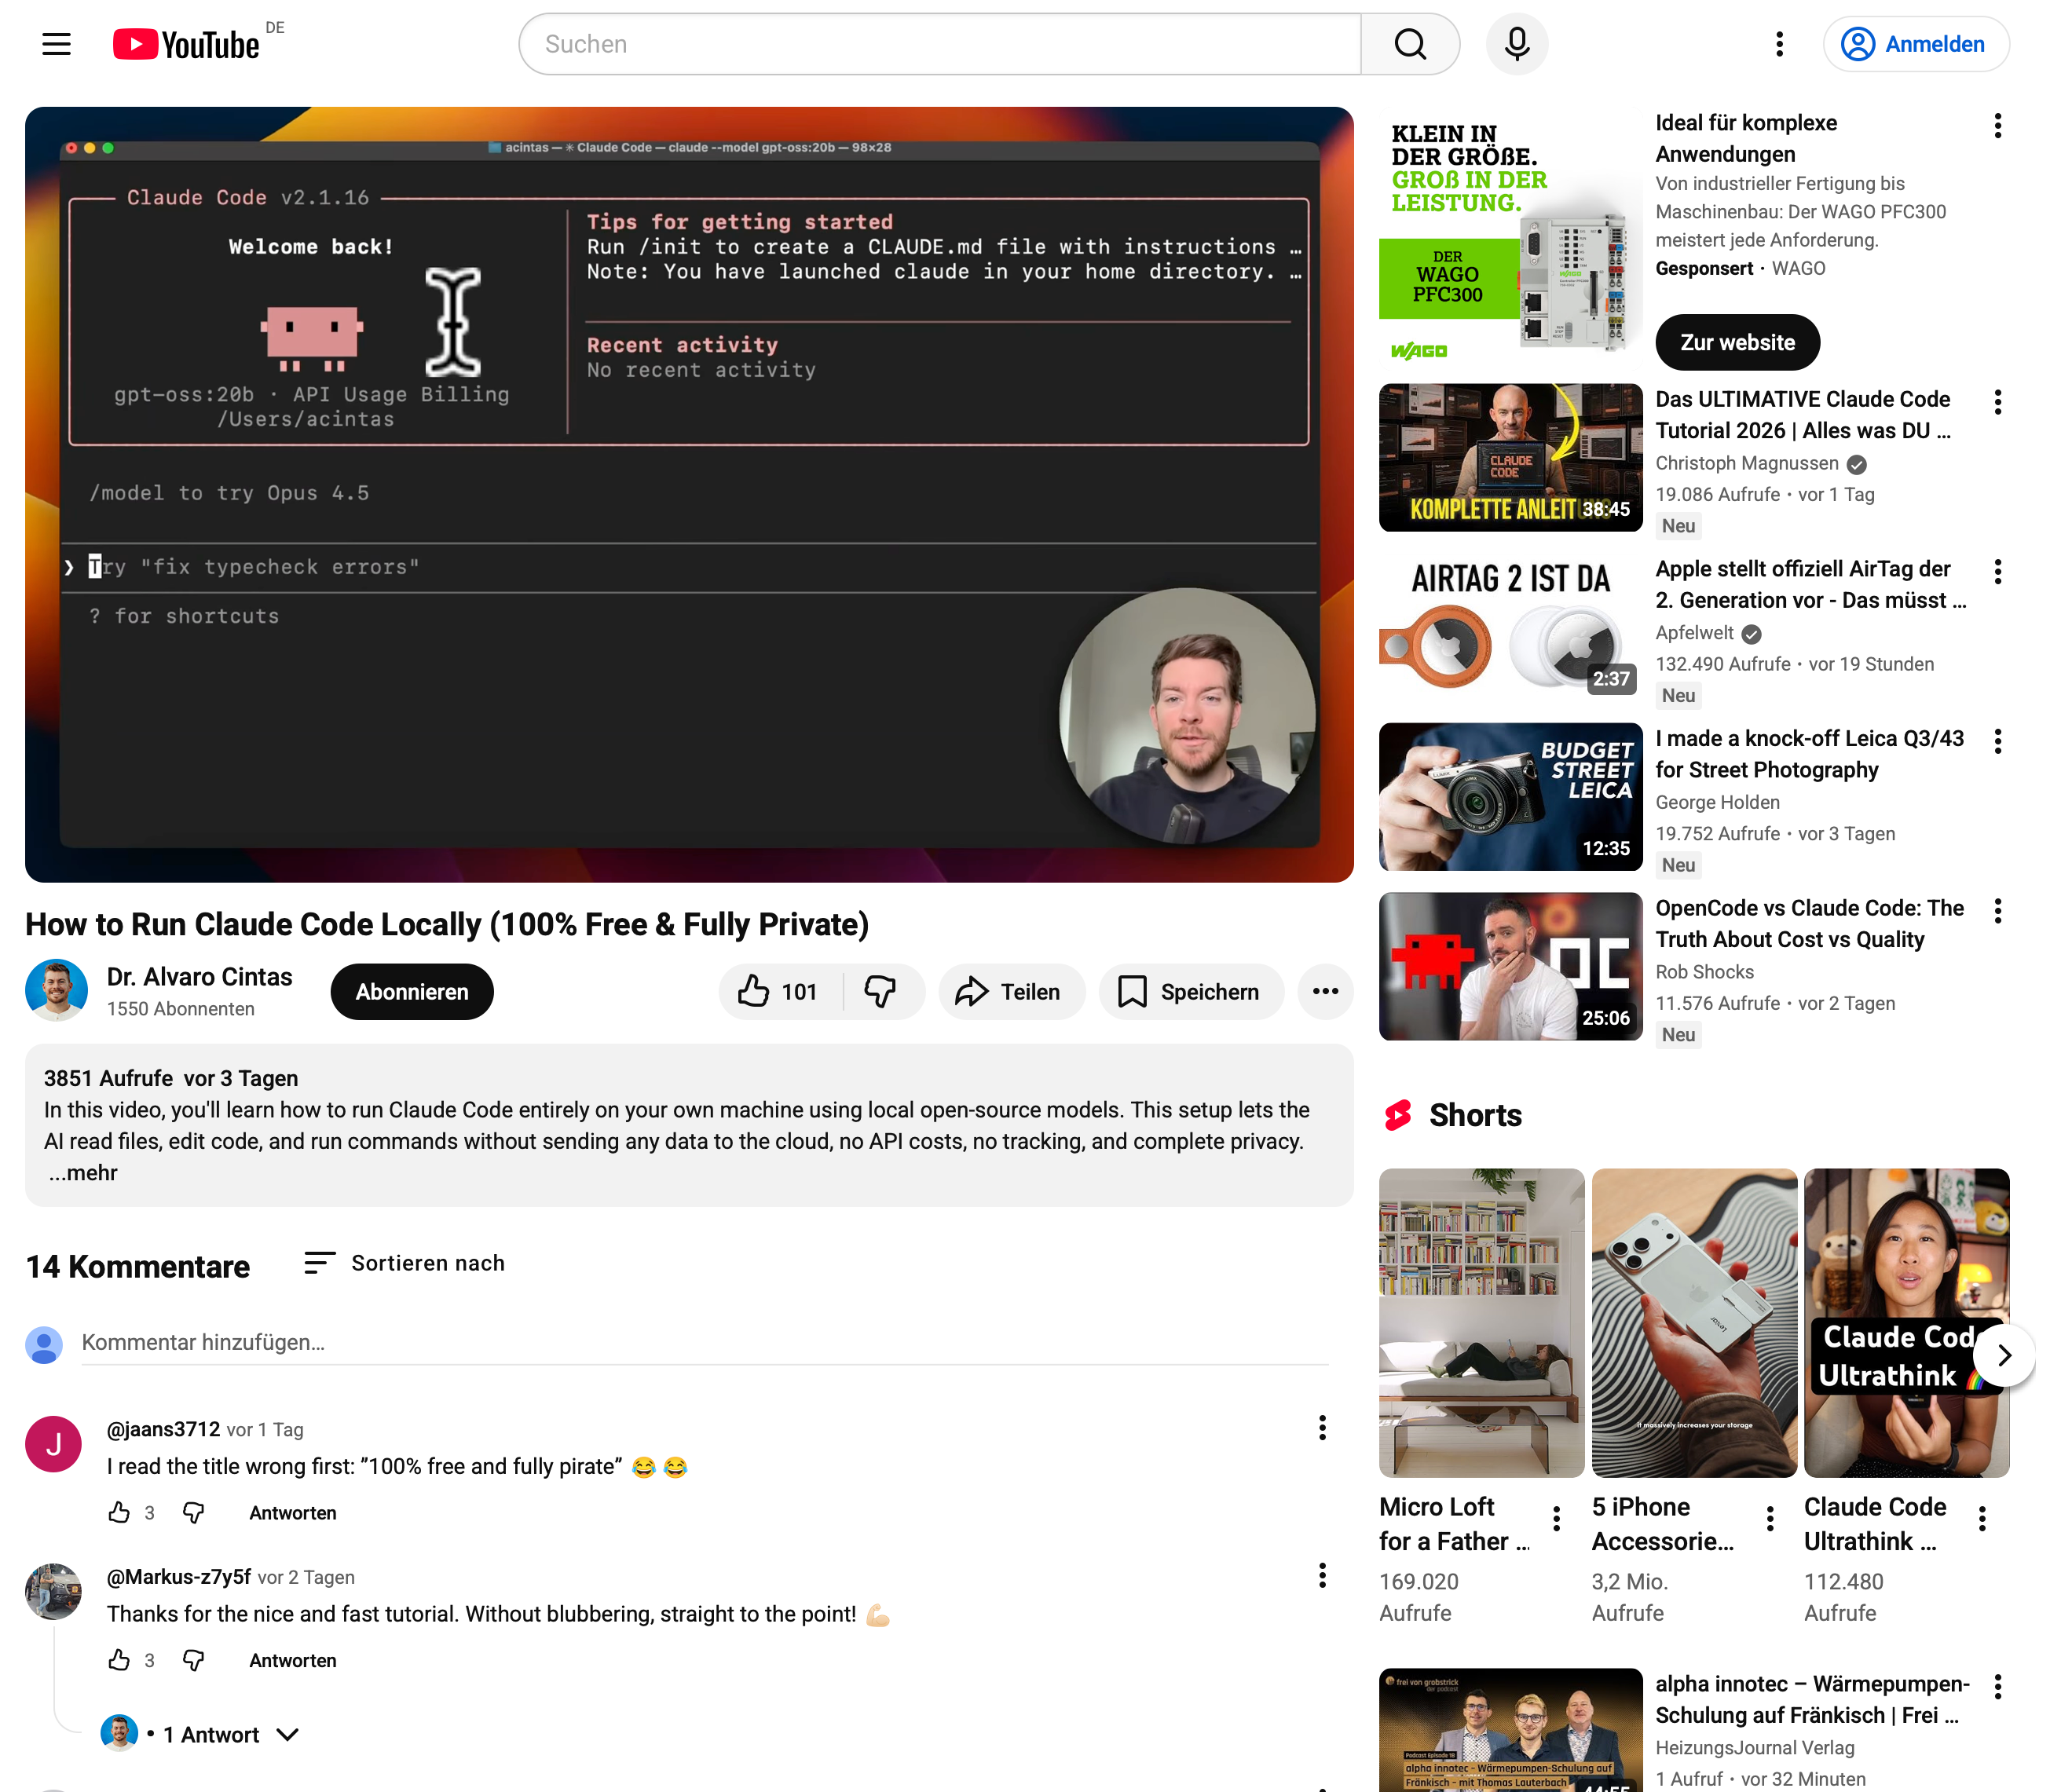This screenshot has width=2061, height=1792.
Task: Share video with the Teilen button
Action: click(x=1010, y=992)
